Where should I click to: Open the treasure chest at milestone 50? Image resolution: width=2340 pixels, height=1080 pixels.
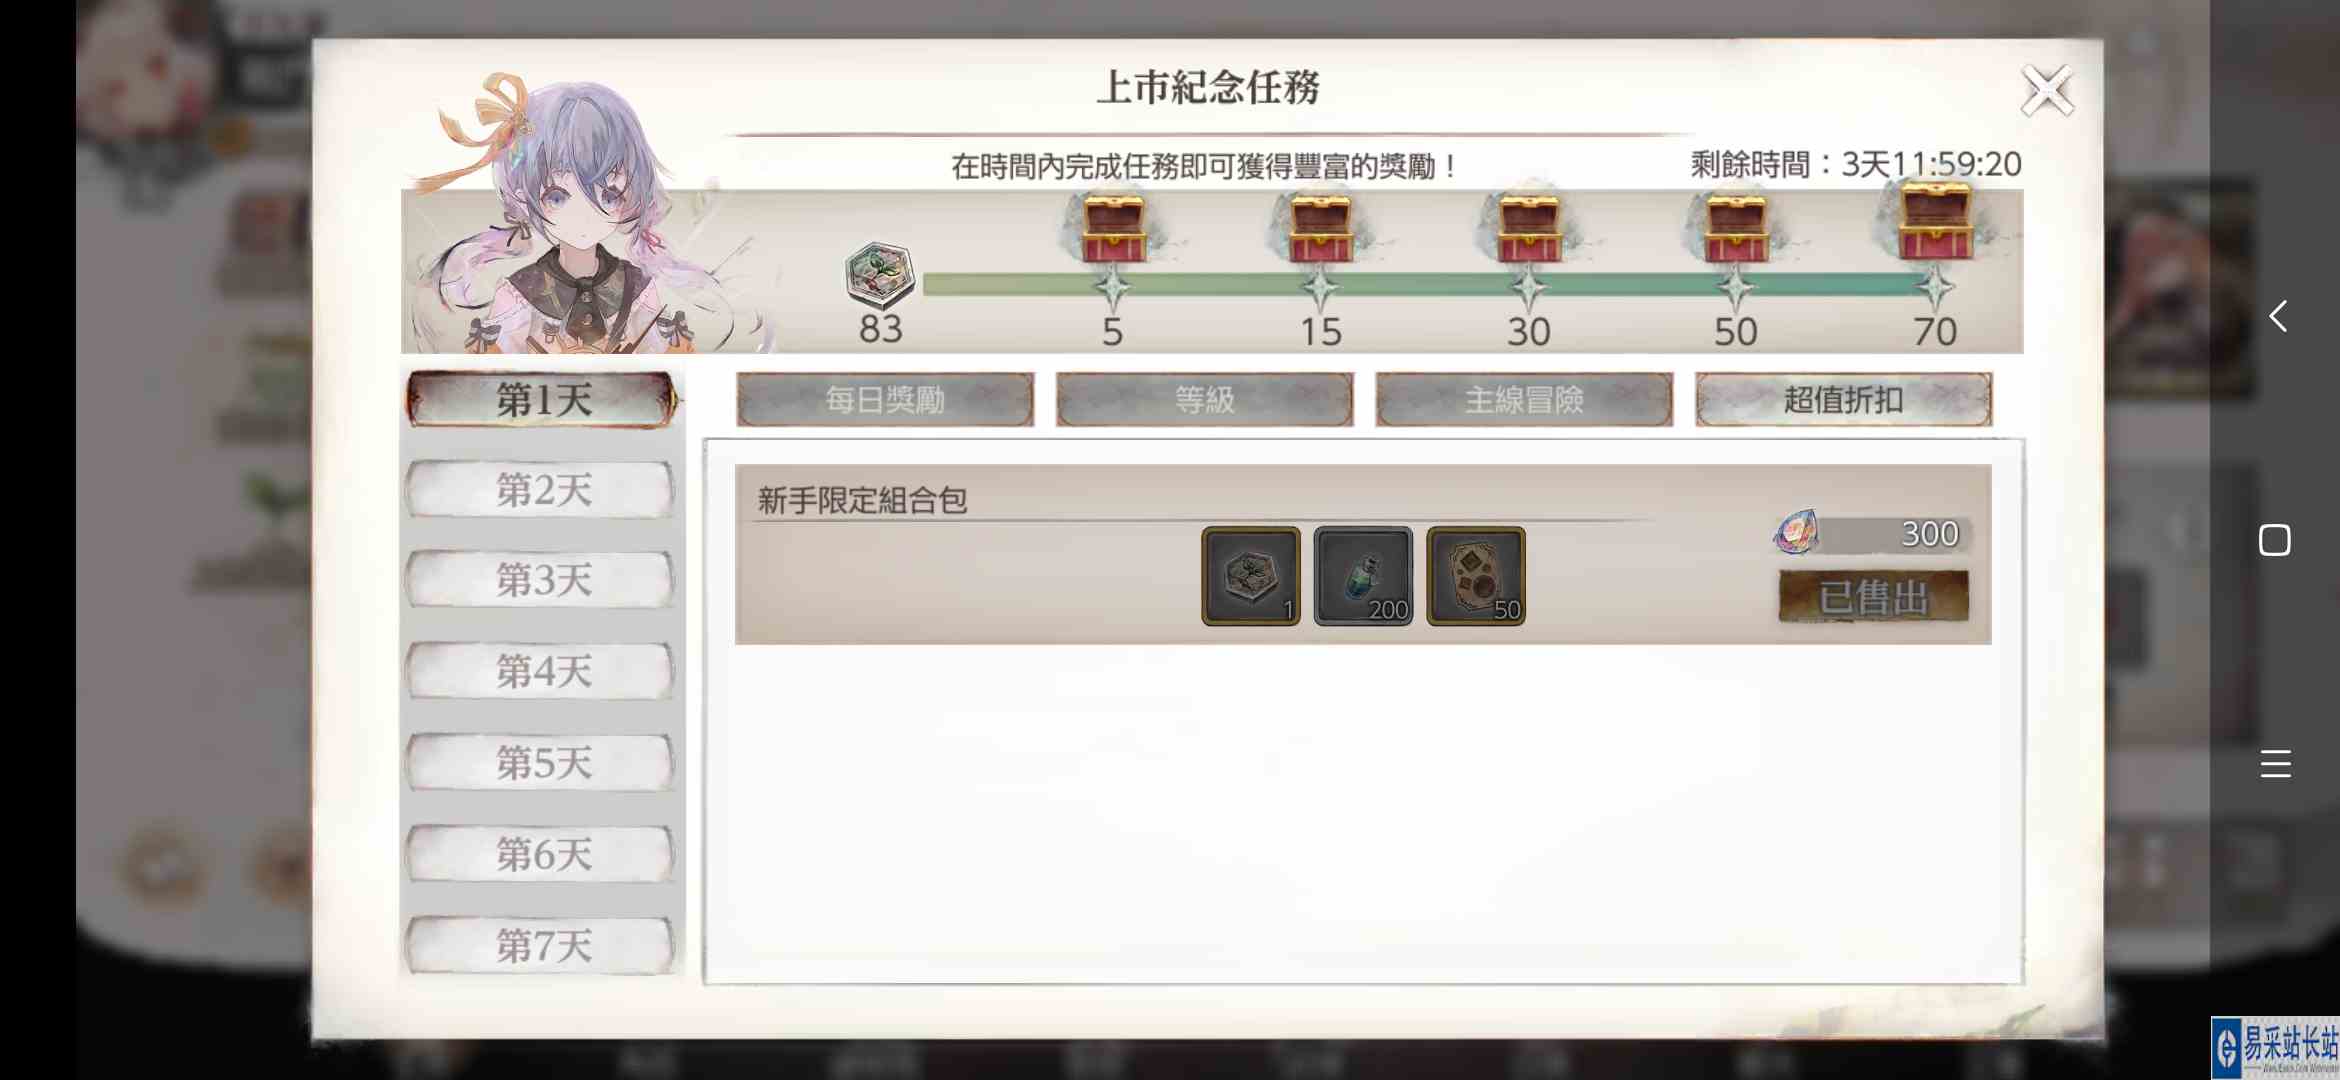[x=1735, y=230]
